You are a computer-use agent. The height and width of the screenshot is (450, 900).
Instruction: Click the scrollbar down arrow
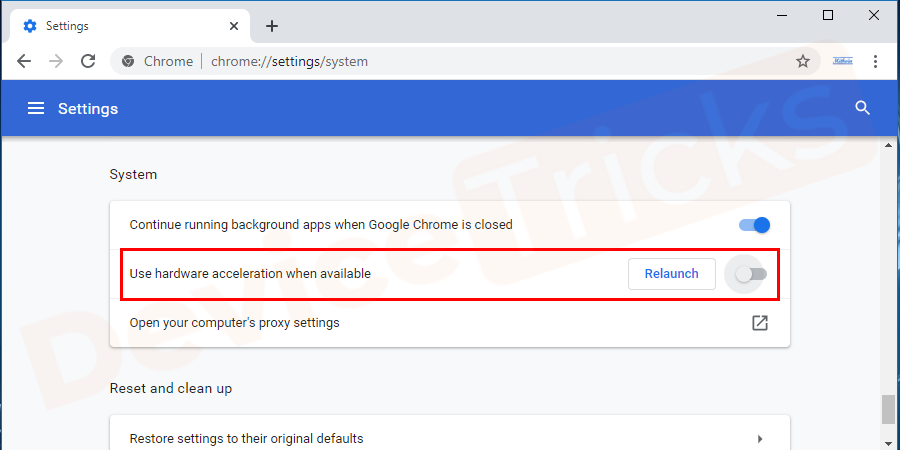[889, 440]
